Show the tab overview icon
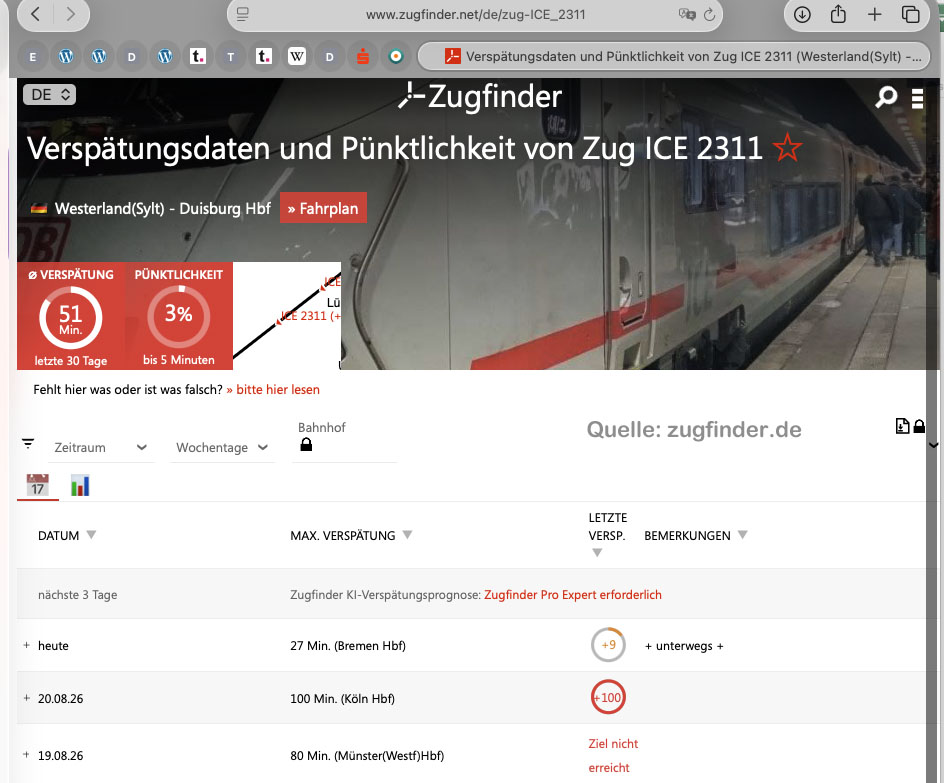Viewport: 944px width, 783px height. (x=910, y=14)
